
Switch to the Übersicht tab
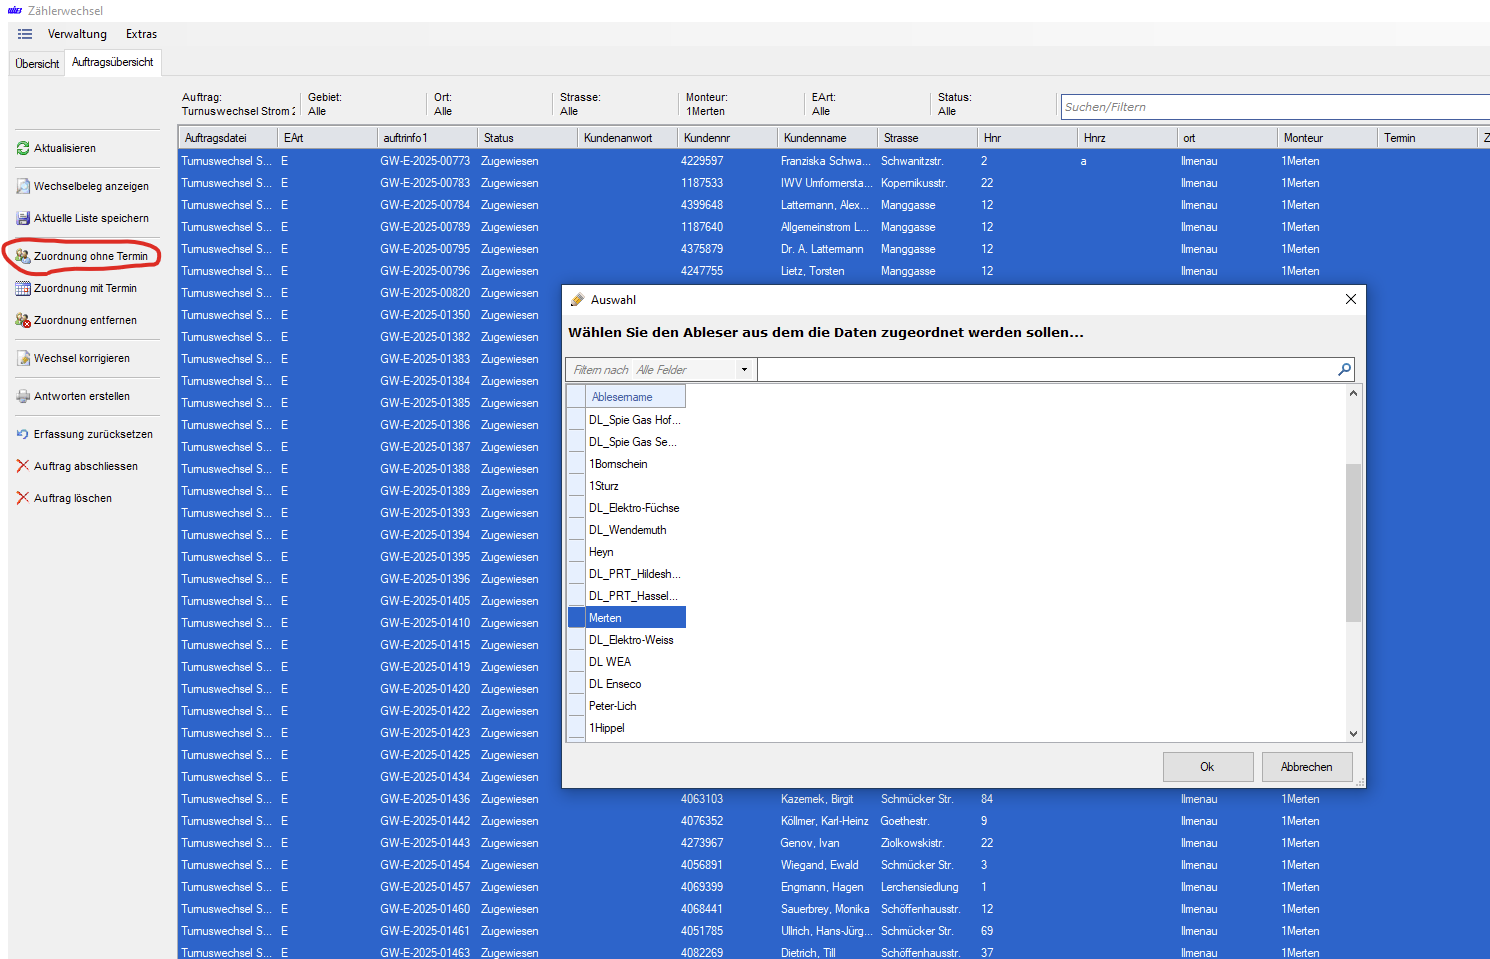[x=37, y=64]
